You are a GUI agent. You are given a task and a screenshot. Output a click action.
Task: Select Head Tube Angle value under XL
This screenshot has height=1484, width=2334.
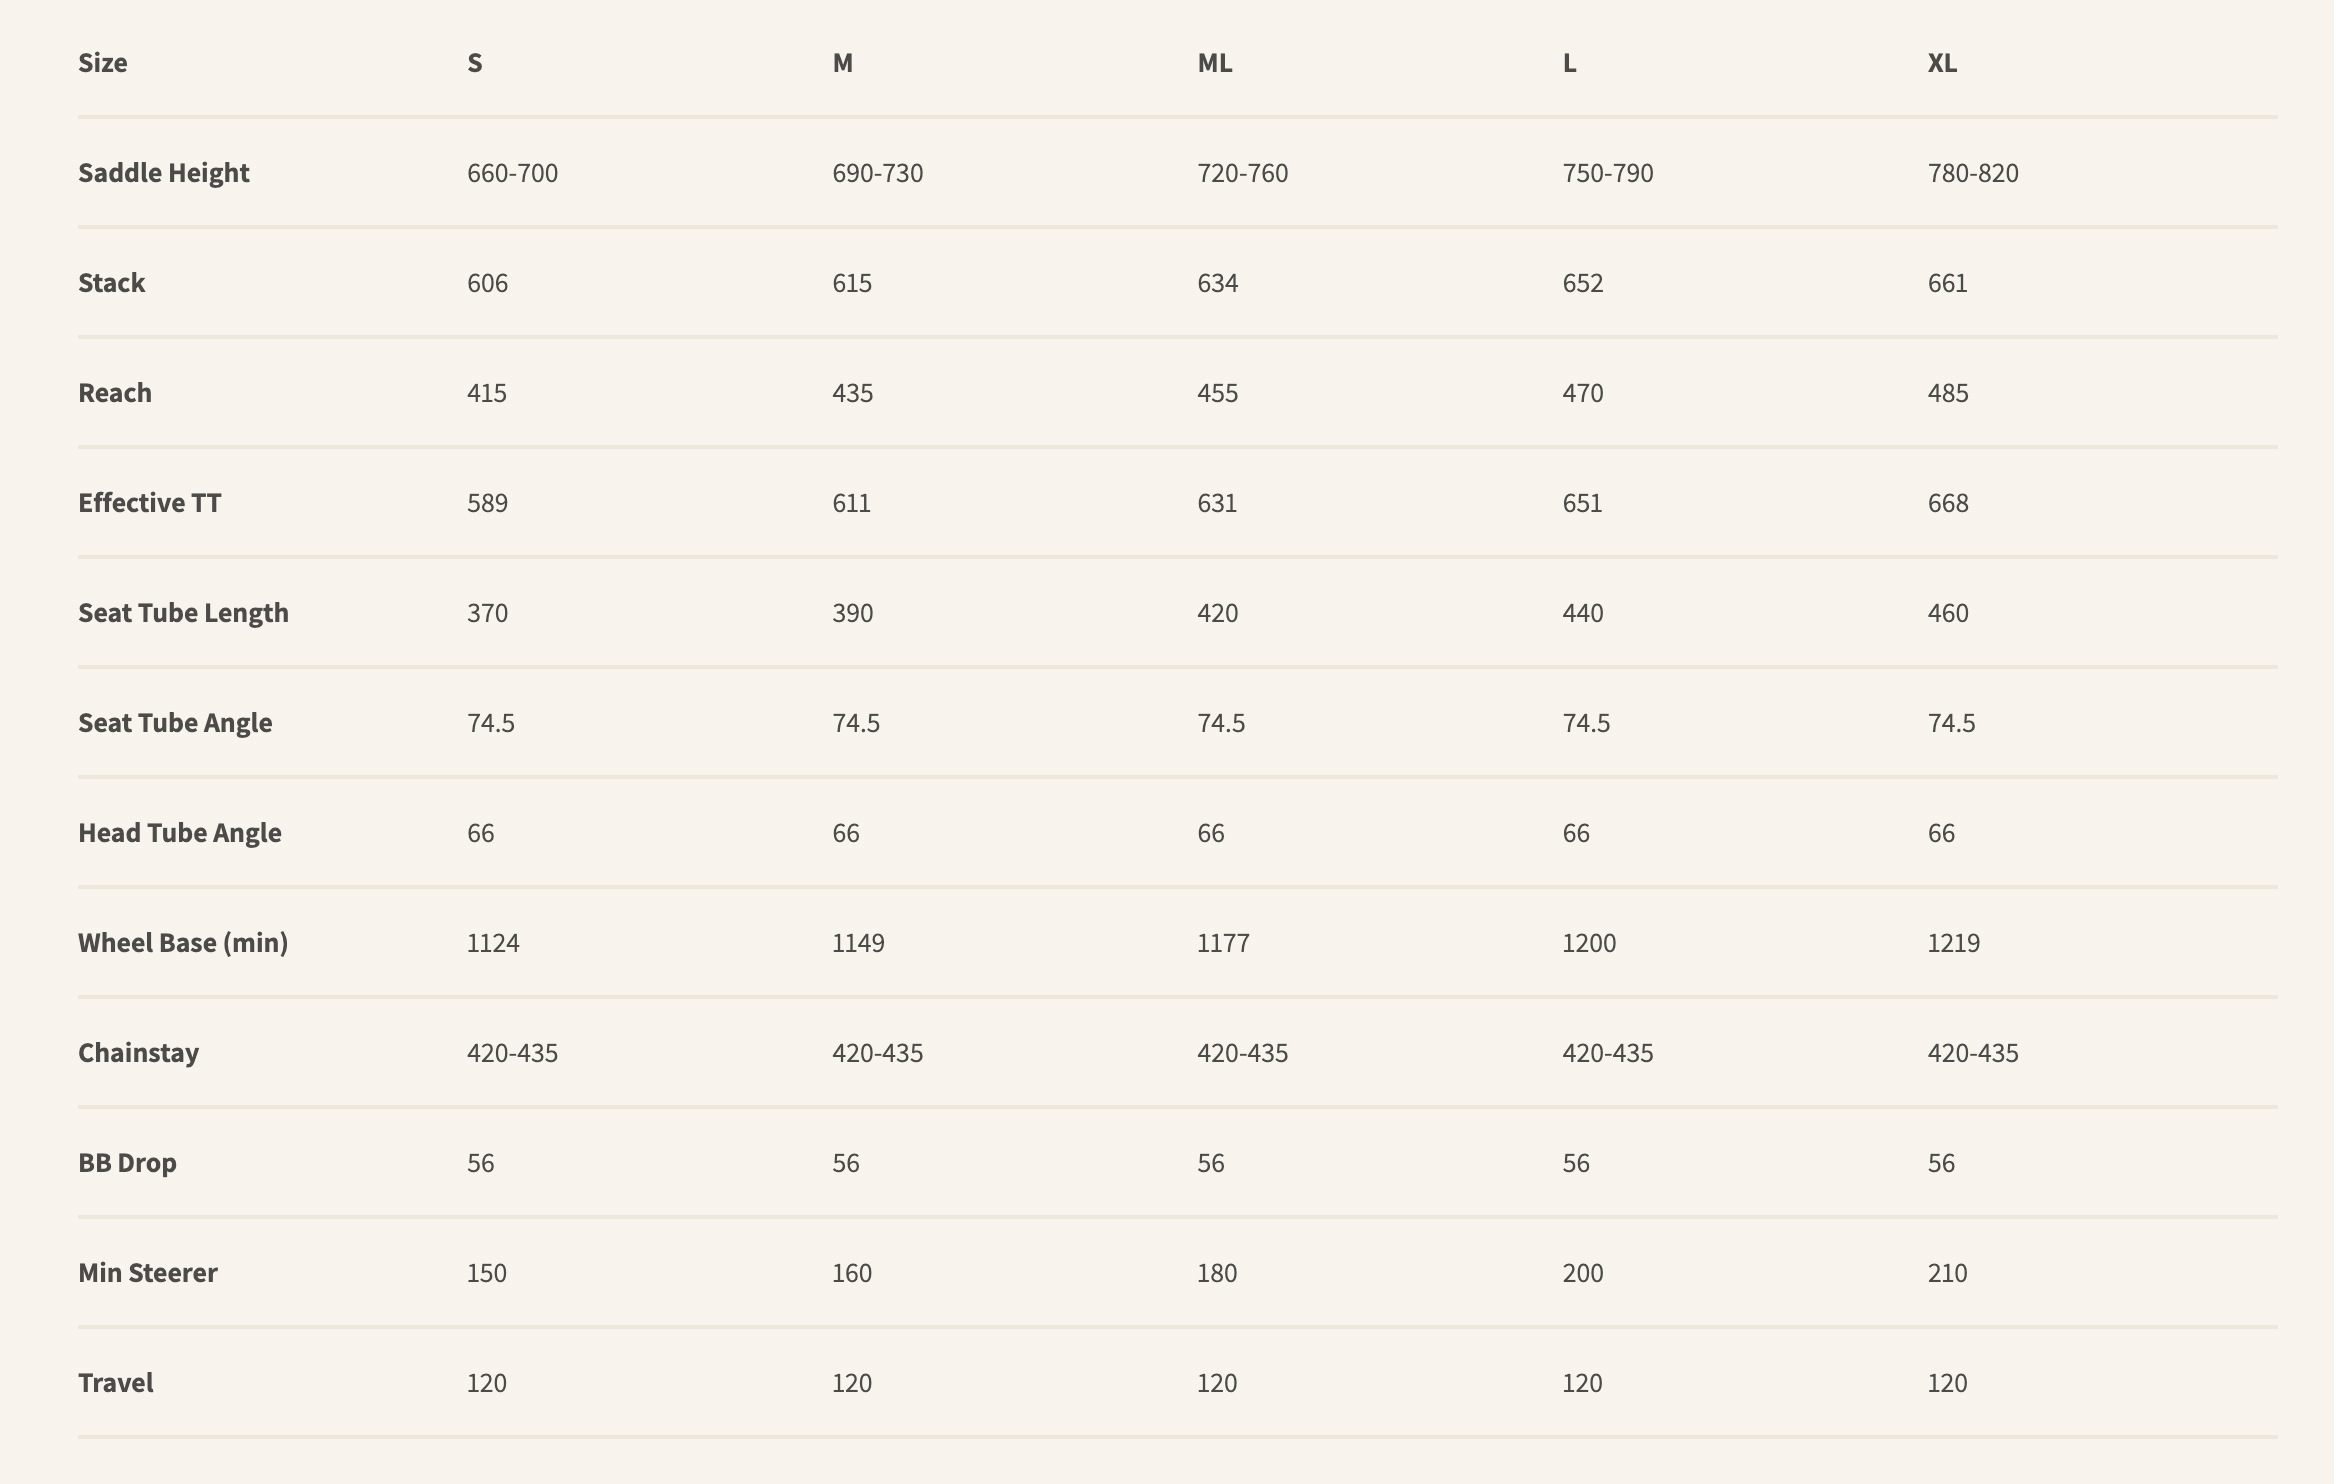coord(1941,833)
